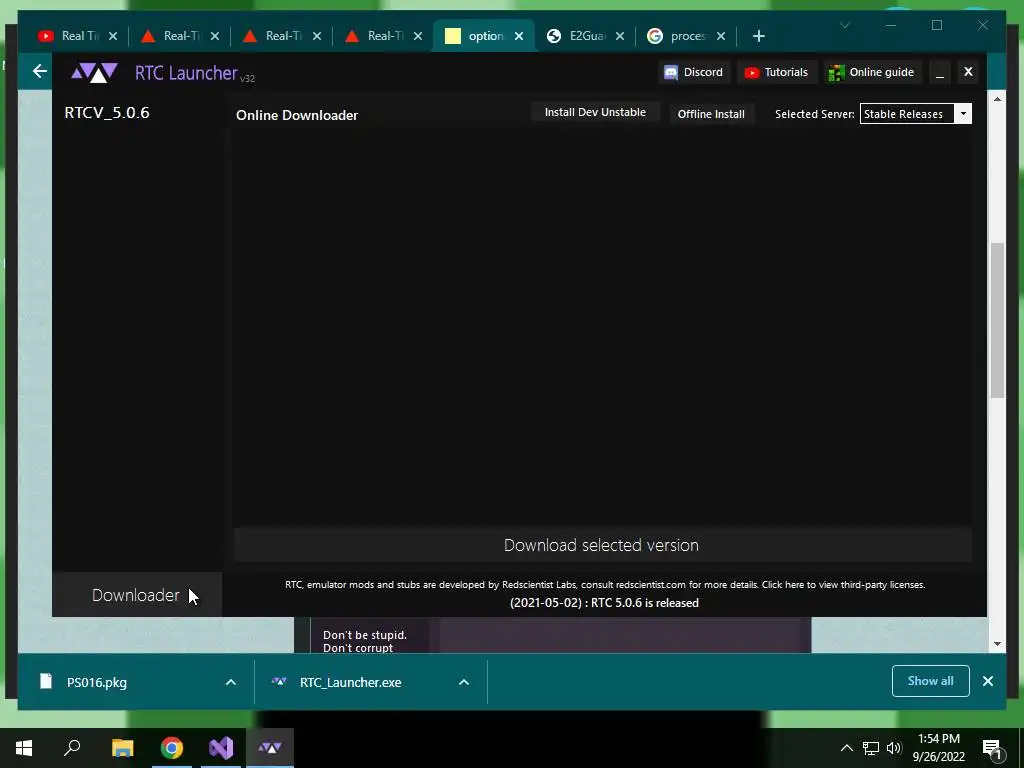Open File Explorer from taskbar

click(122, 748)
